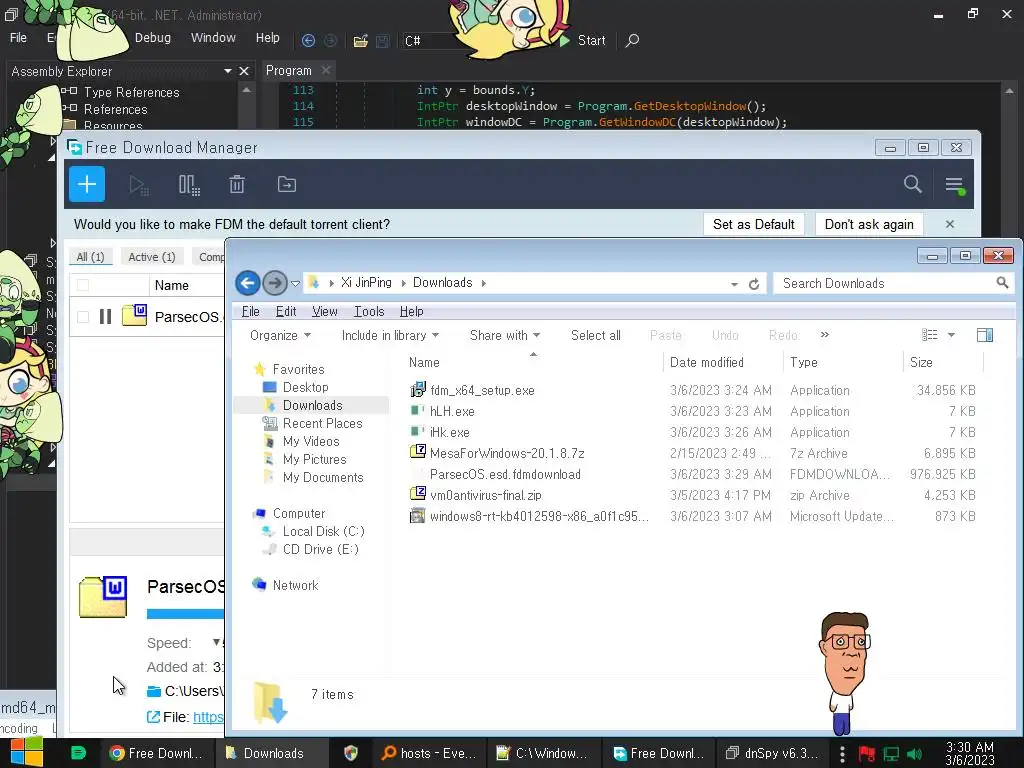The image size is (1024, 768).
Task: Click the ParsecOS download progress bar
Action: (x=185, y=614)
